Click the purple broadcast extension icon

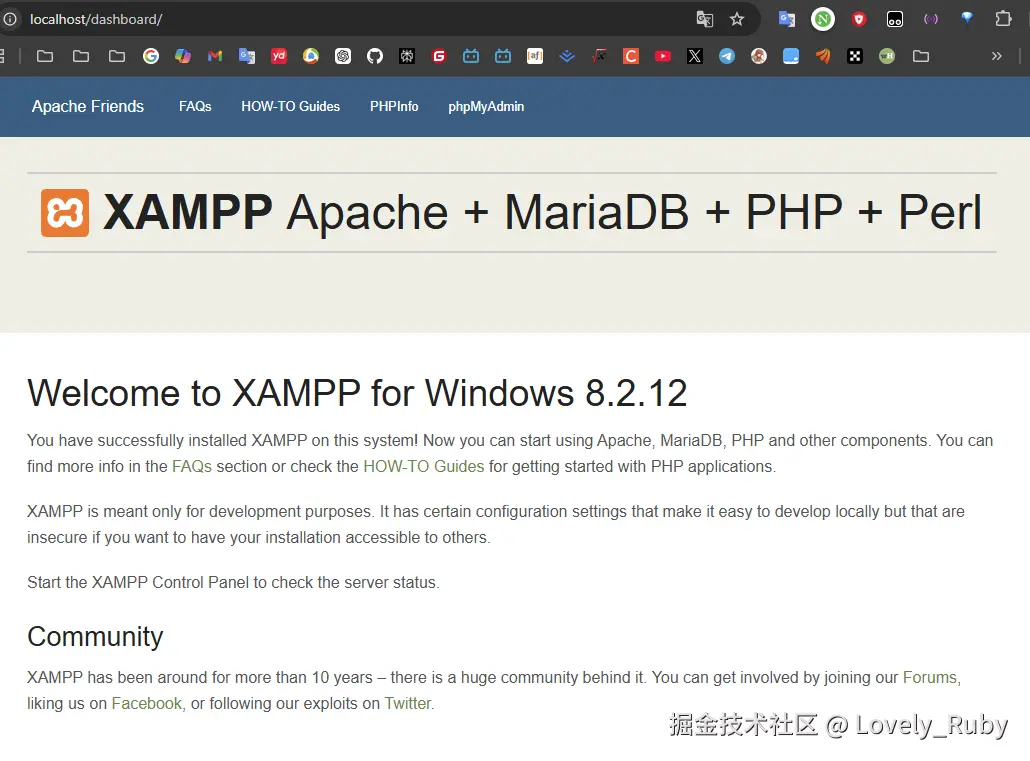pyautogui.click(x=931, y=19)
